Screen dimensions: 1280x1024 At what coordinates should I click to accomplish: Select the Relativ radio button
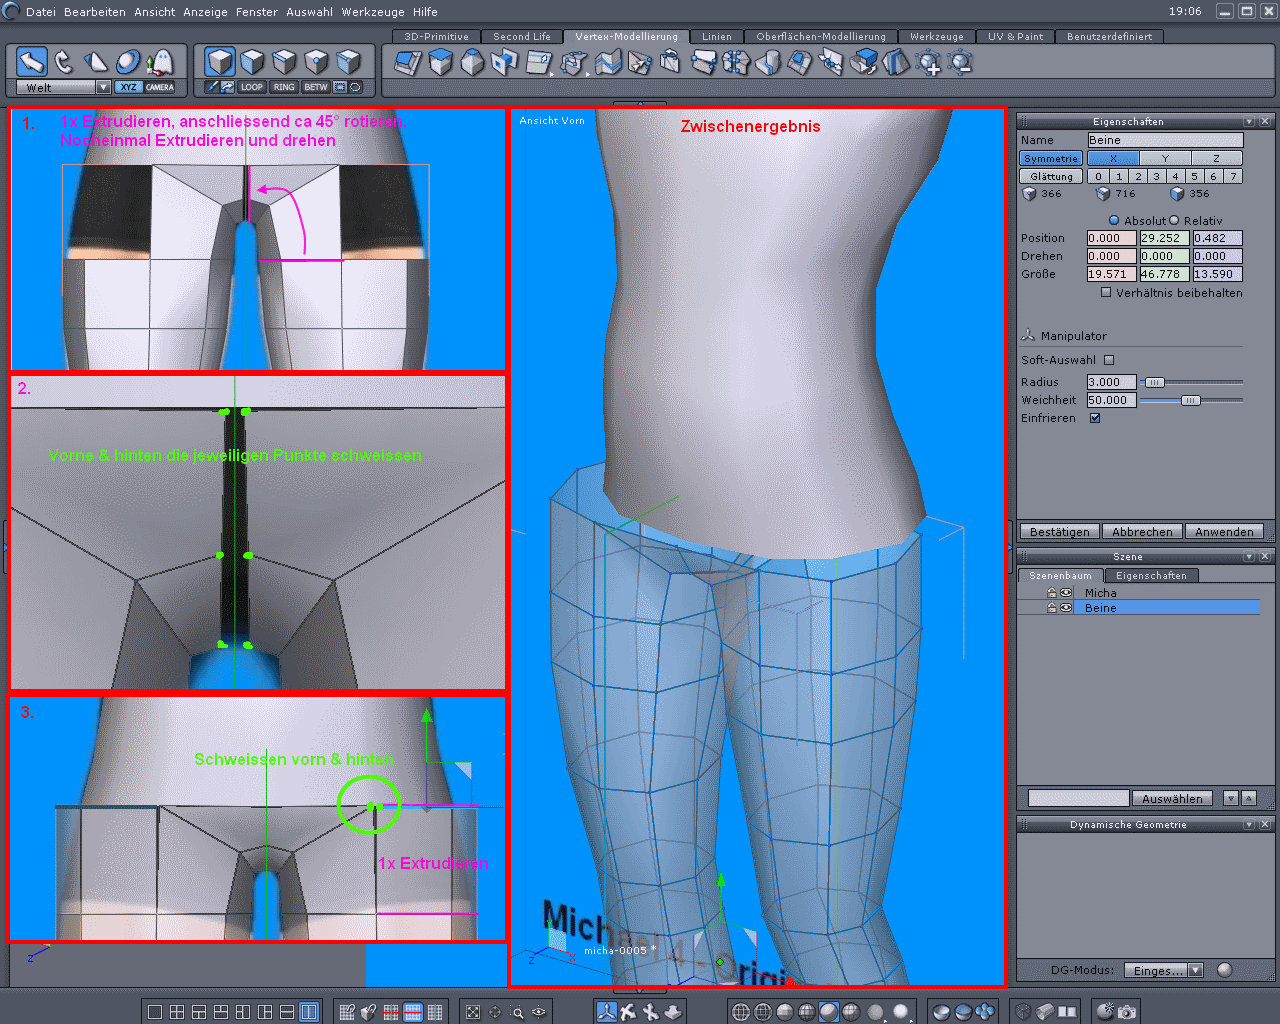click(1174, 221)
